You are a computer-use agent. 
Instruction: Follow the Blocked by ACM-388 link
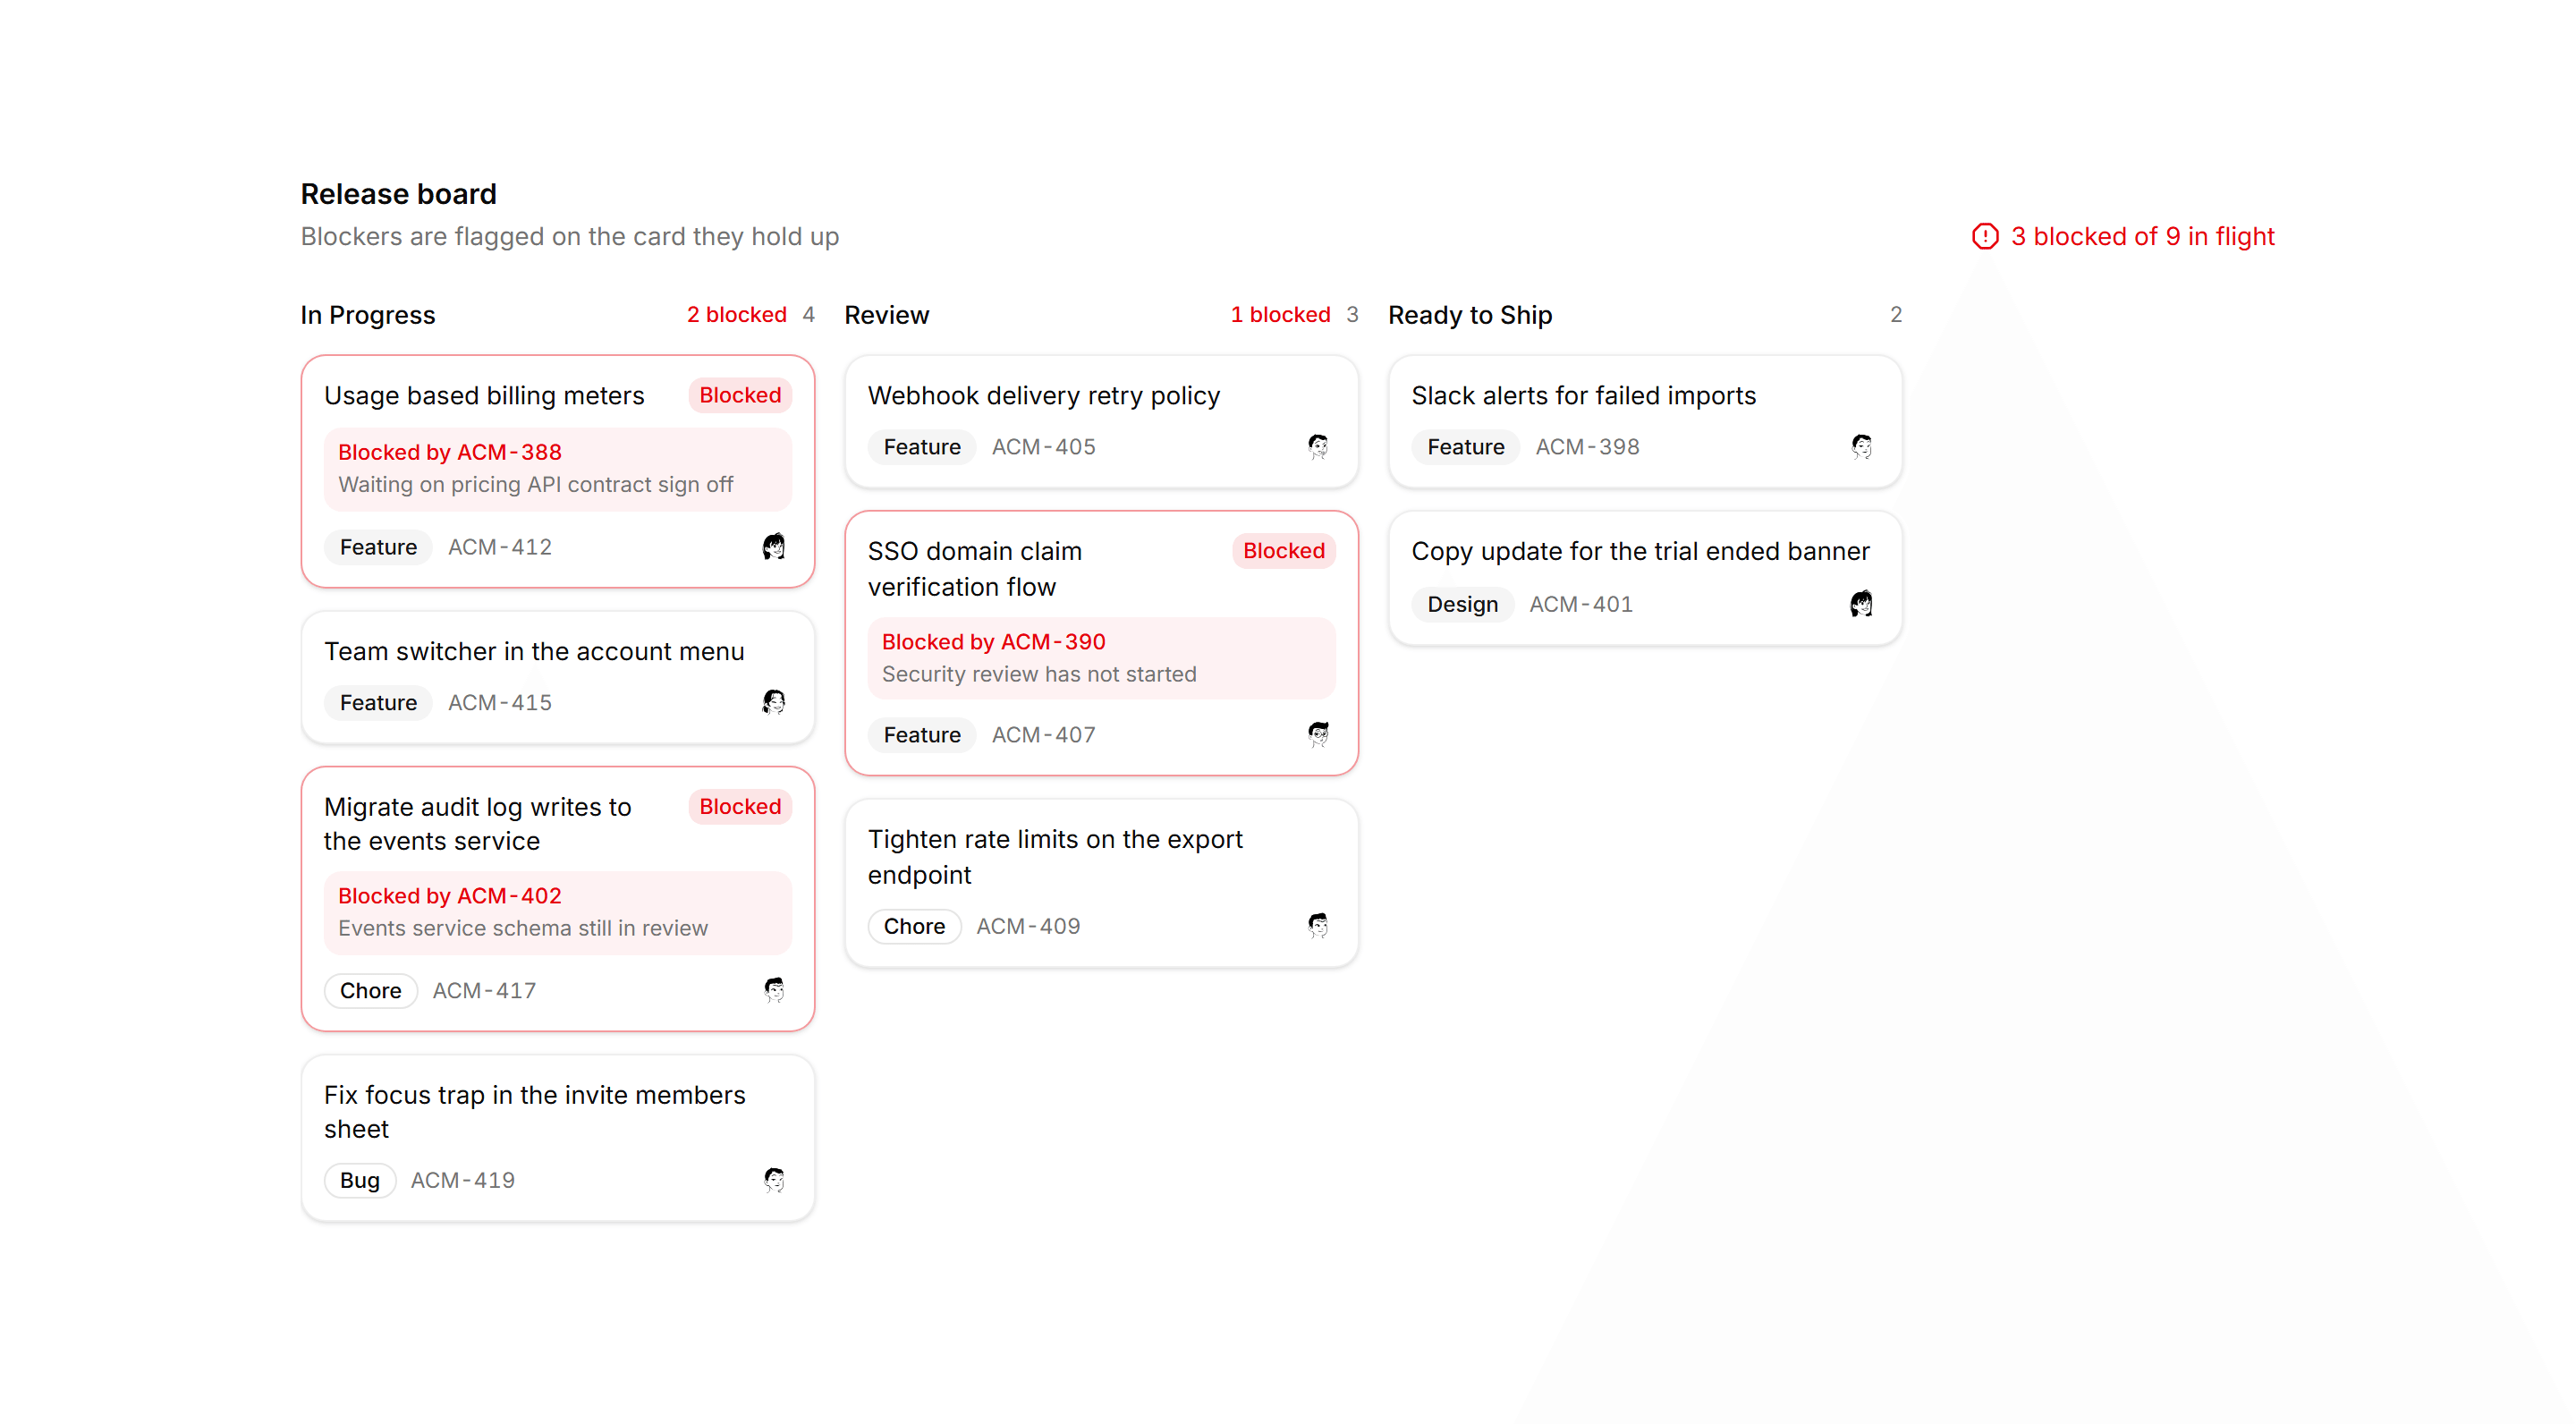[x=450, y=452]
